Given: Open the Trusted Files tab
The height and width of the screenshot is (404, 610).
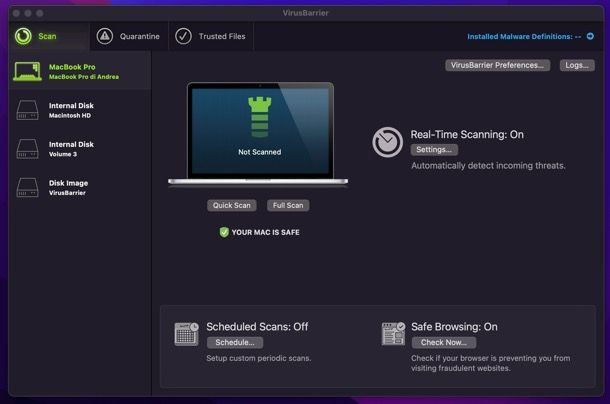Looking at the screenshot, I should 211,36.
